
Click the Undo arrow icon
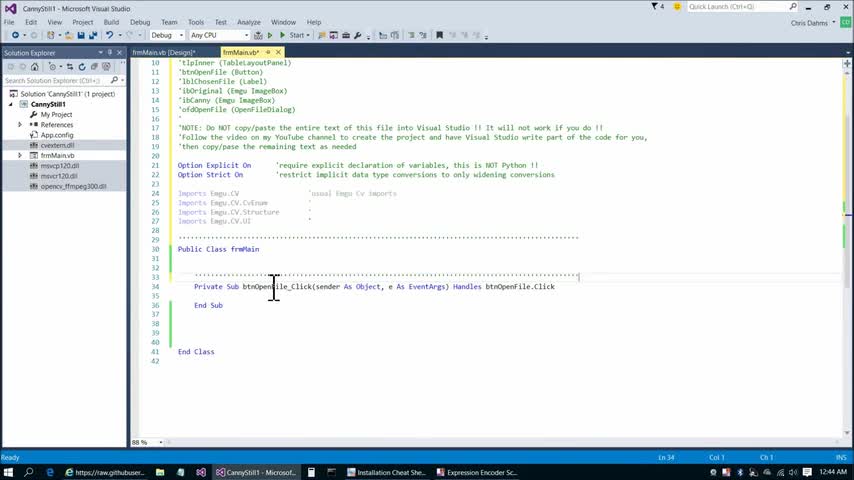coord(109,35)
